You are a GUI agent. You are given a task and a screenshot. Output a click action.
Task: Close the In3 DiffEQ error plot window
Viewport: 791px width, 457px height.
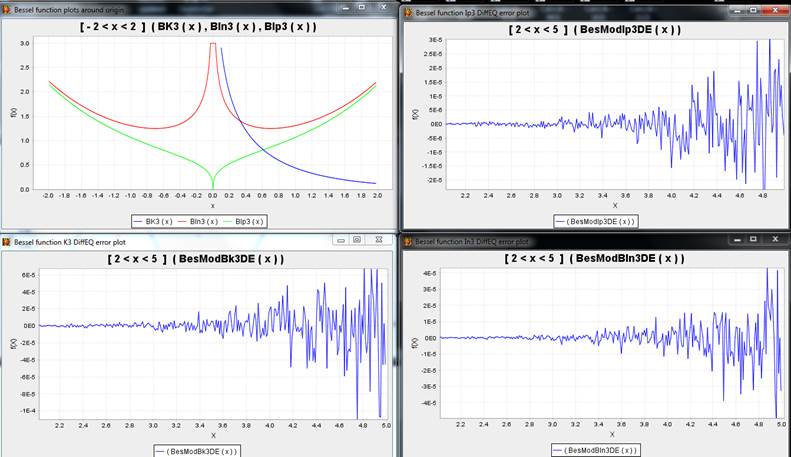coord(775,240)
